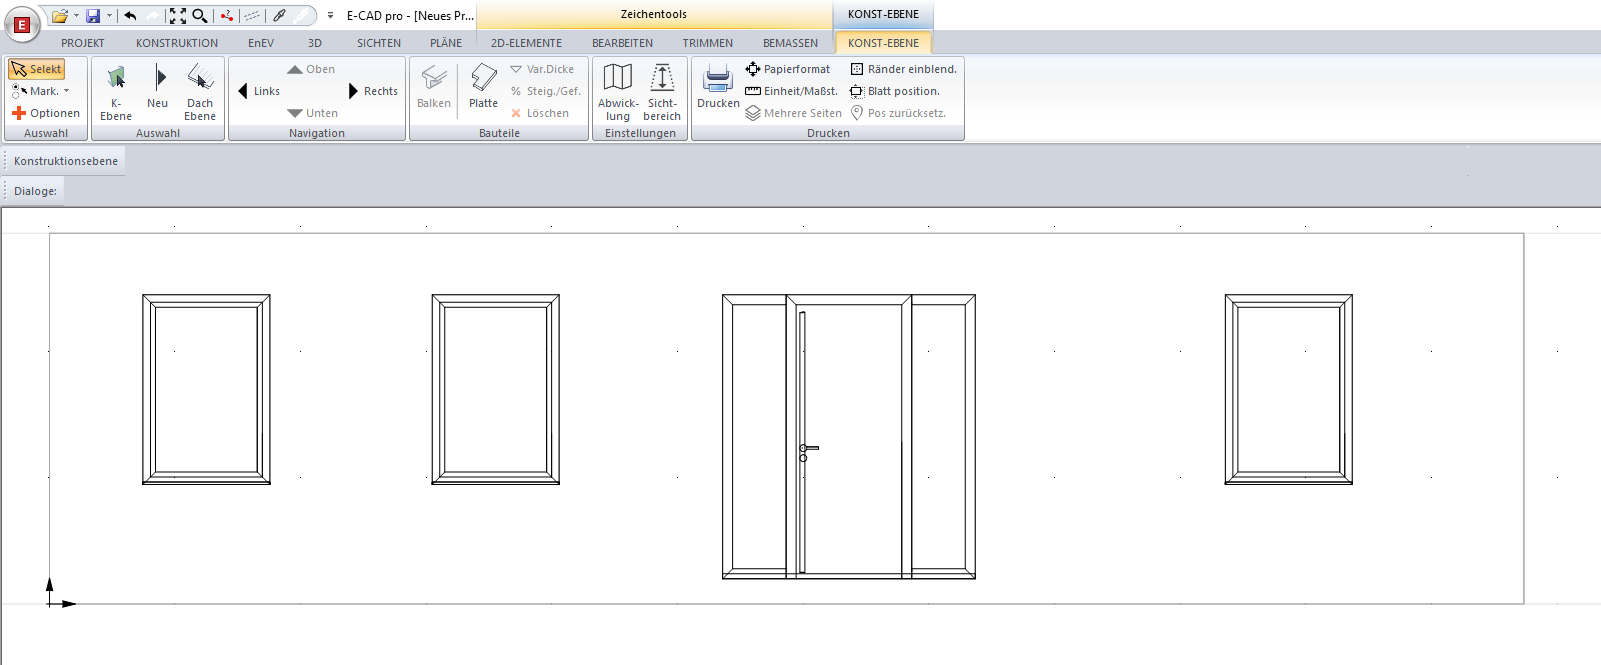Open a project with the folder icon
This screenshot has height=665, width=1601.
(60, 16)
